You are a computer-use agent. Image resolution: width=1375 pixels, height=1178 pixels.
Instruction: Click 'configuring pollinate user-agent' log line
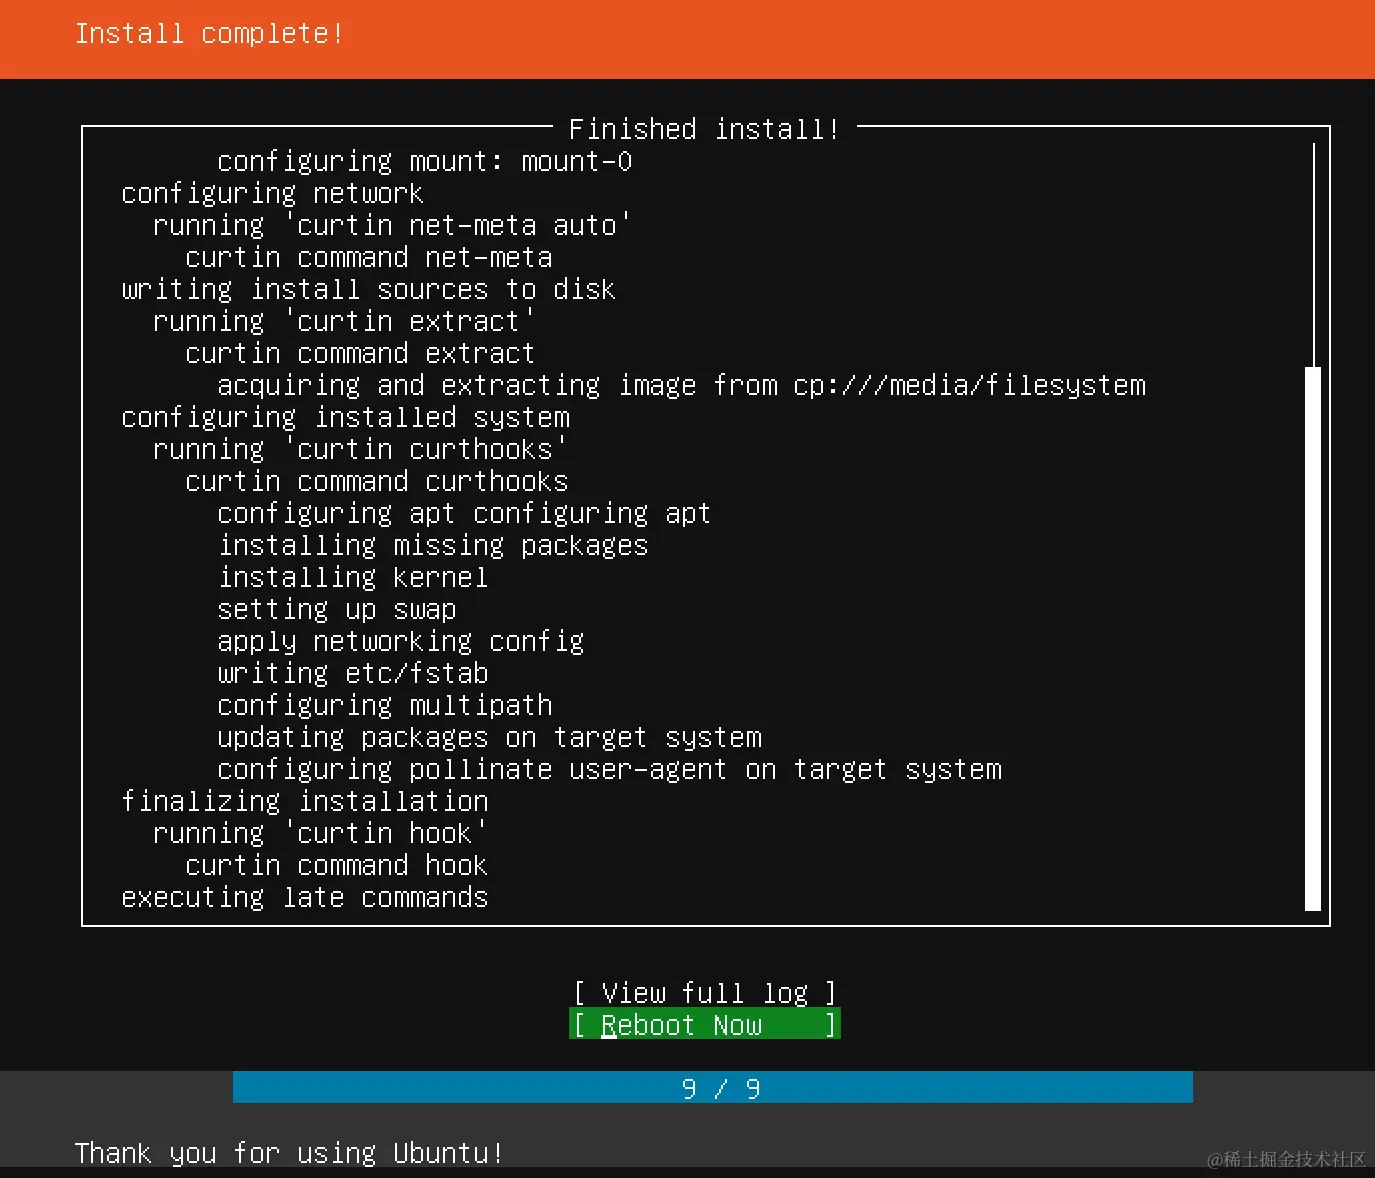[609, 769]
